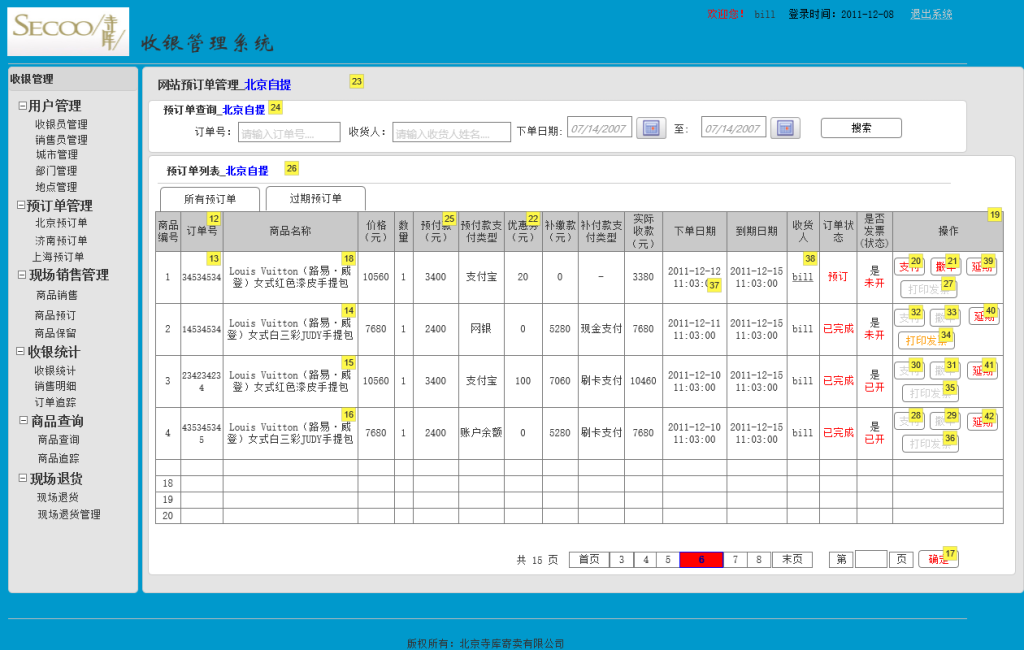This screenshot has width=1024, height=650.
Task: Open 济南预订单 in the sidebar
Action: (x=61, y=240)
